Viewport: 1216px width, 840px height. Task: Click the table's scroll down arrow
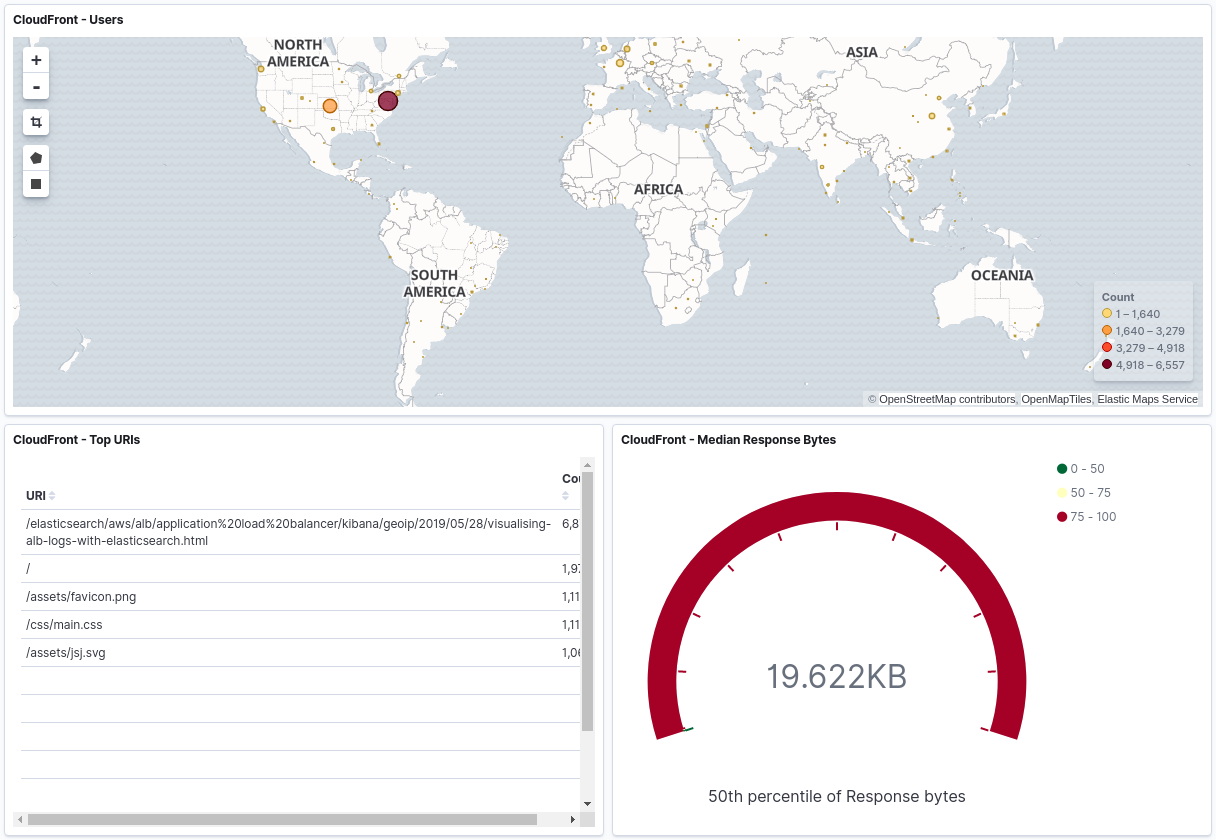(x=587, y=803)
